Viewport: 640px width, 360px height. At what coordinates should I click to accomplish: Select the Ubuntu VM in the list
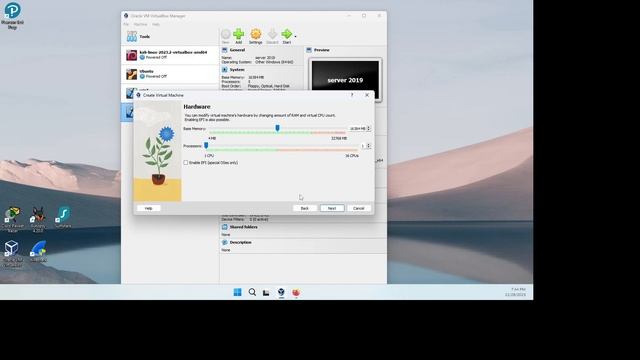170,74
